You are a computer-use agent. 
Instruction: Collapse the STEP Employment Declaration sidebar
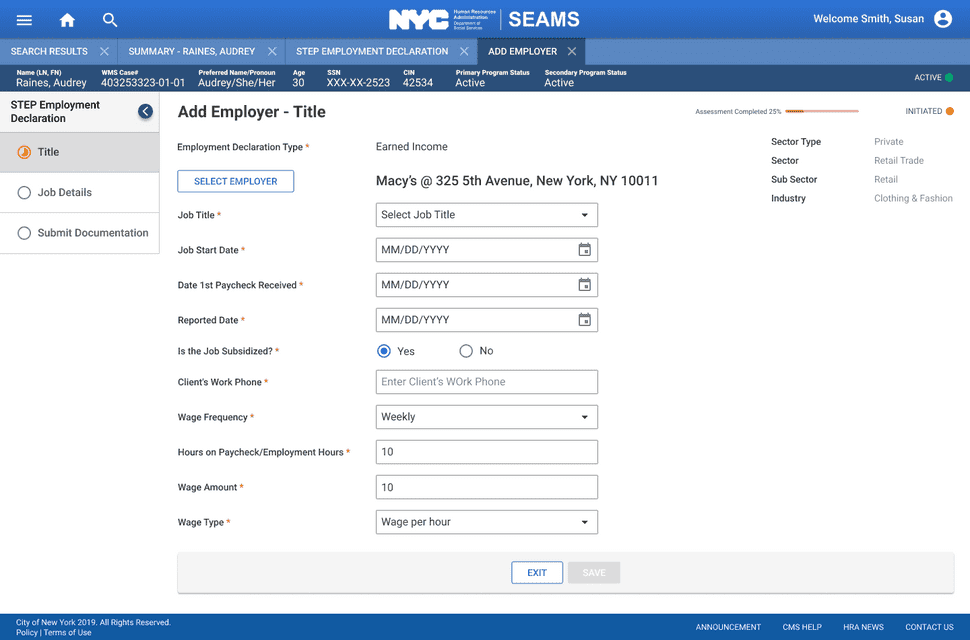pos(145,111)
